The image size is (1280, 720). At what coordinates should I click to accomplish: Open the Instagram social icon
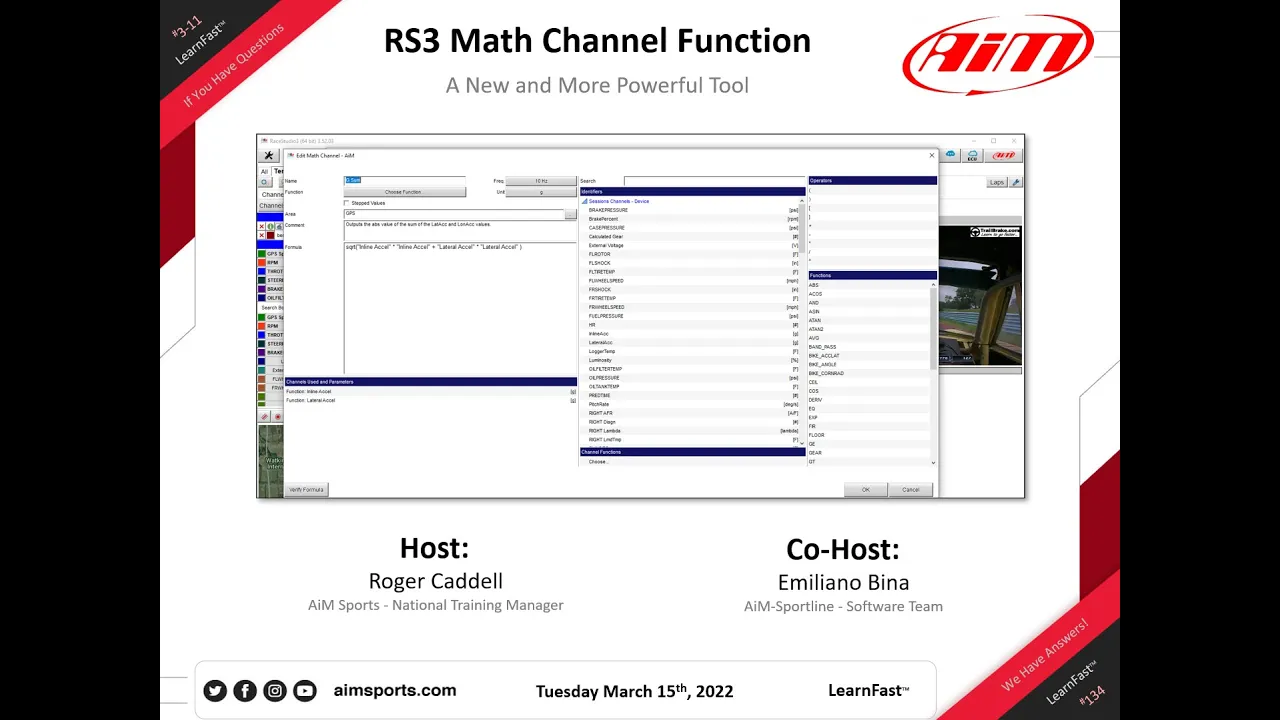pos(275,690)
